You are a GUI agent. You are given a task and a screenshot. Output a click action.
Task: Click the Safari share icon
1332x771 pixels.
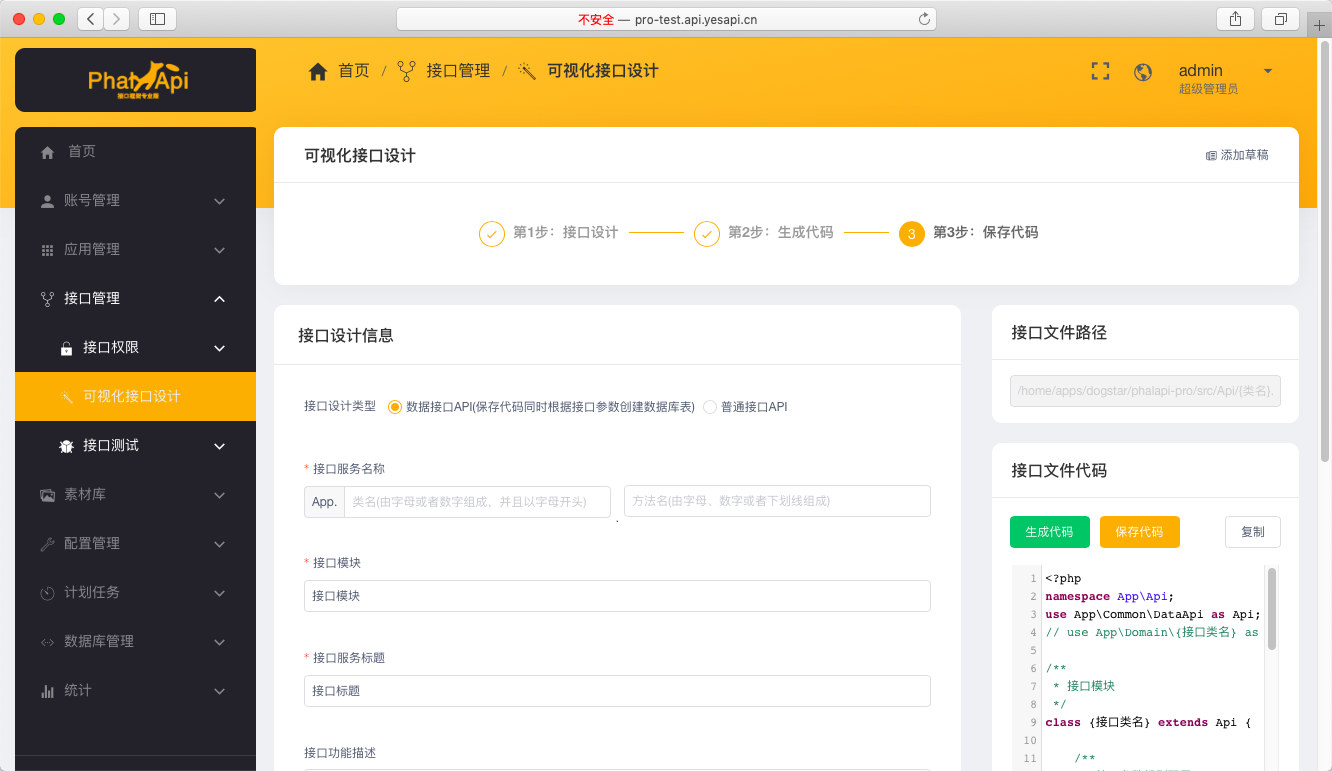click(x=1236, y=19)
